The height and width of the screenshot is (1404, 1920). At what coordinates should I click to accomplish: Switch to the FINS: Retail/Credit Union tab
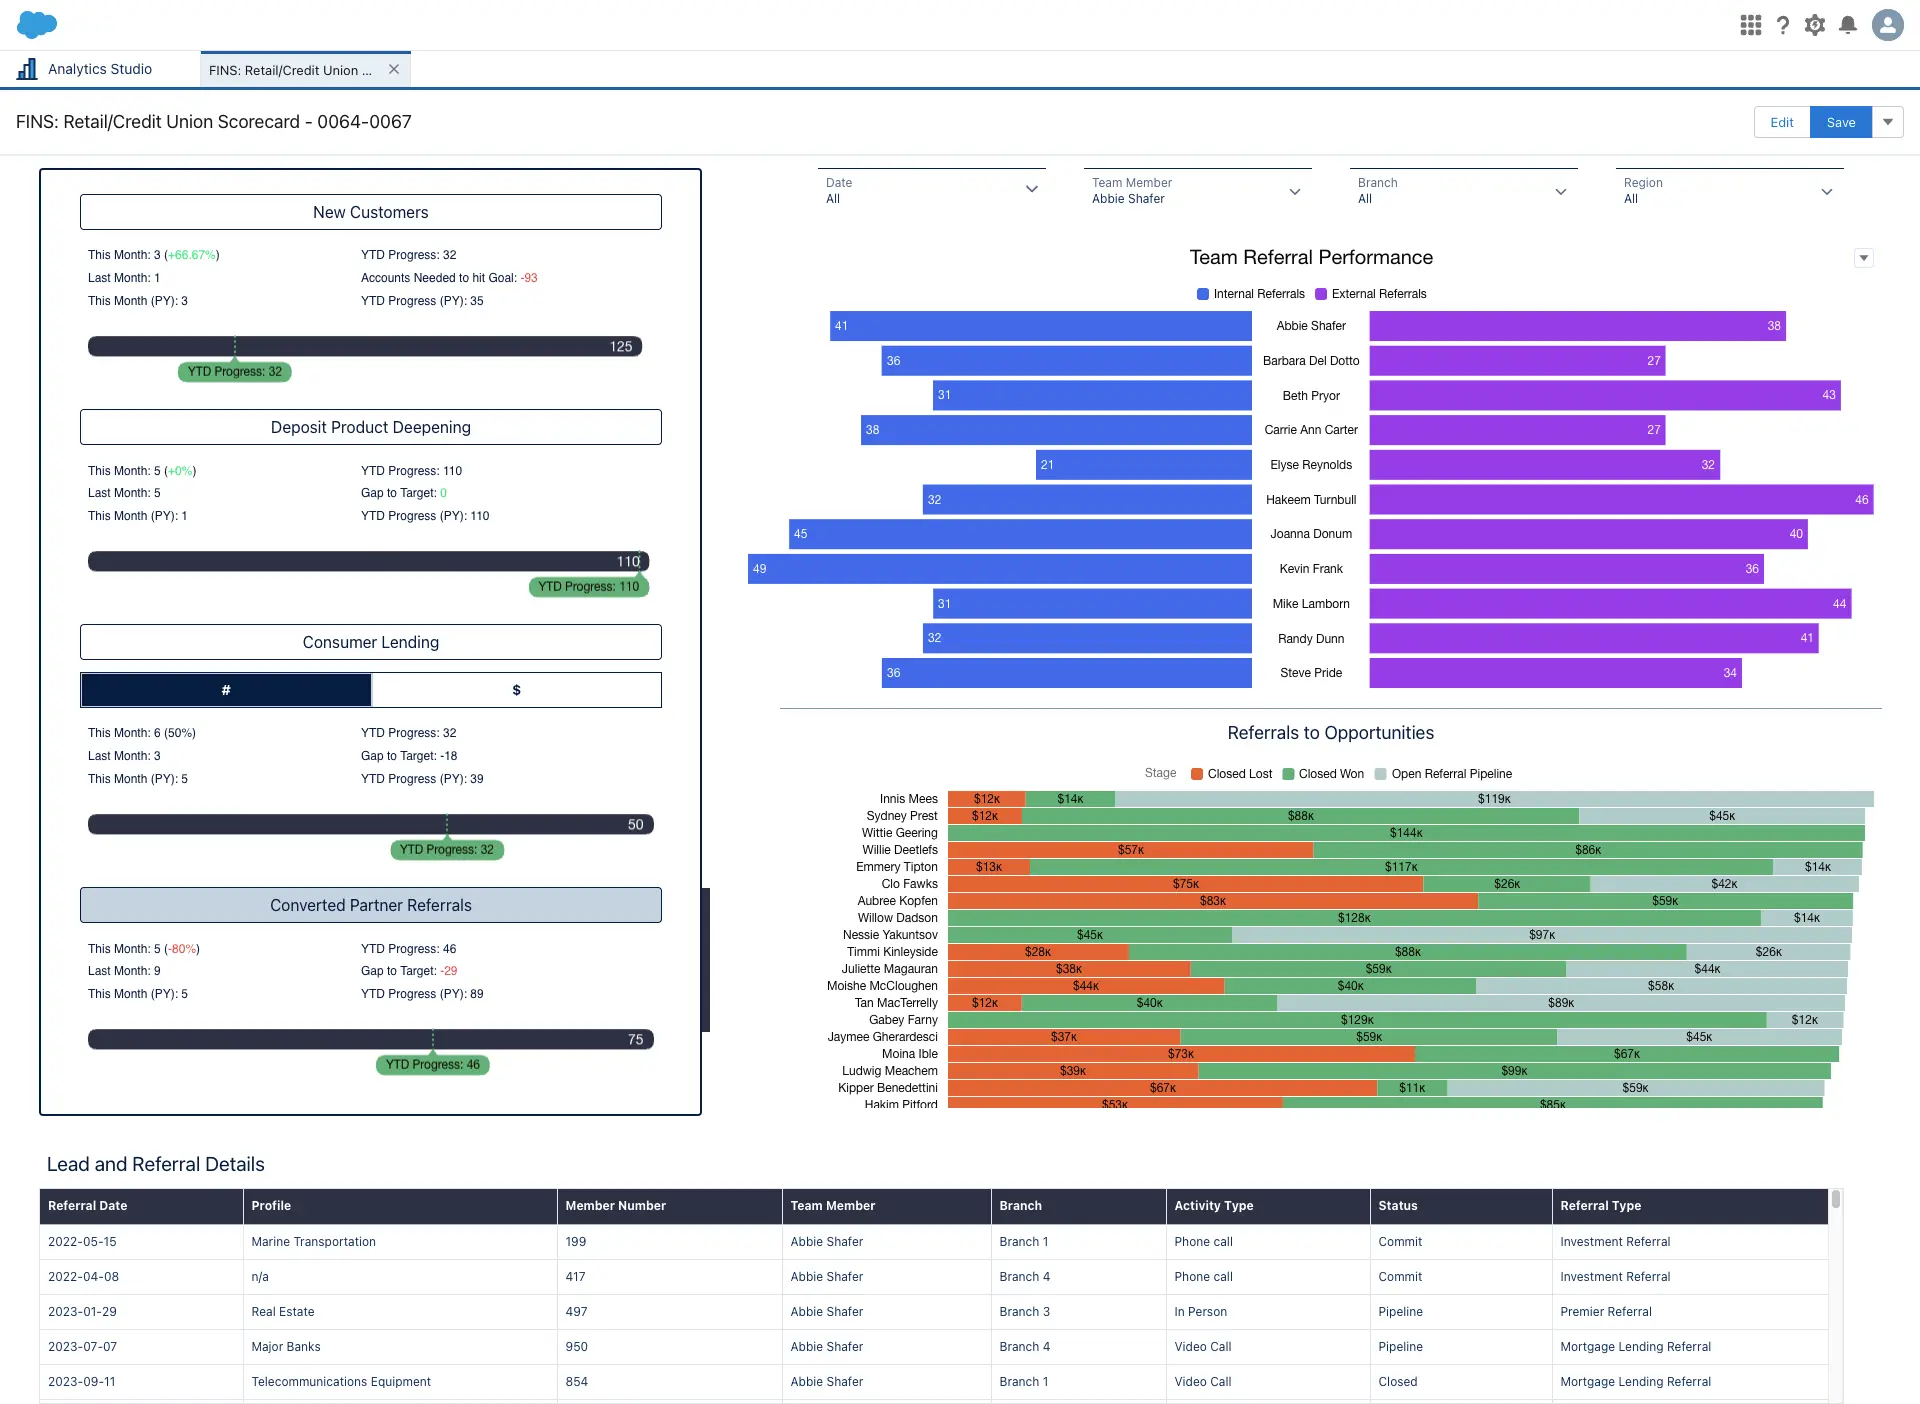(290, 69)
